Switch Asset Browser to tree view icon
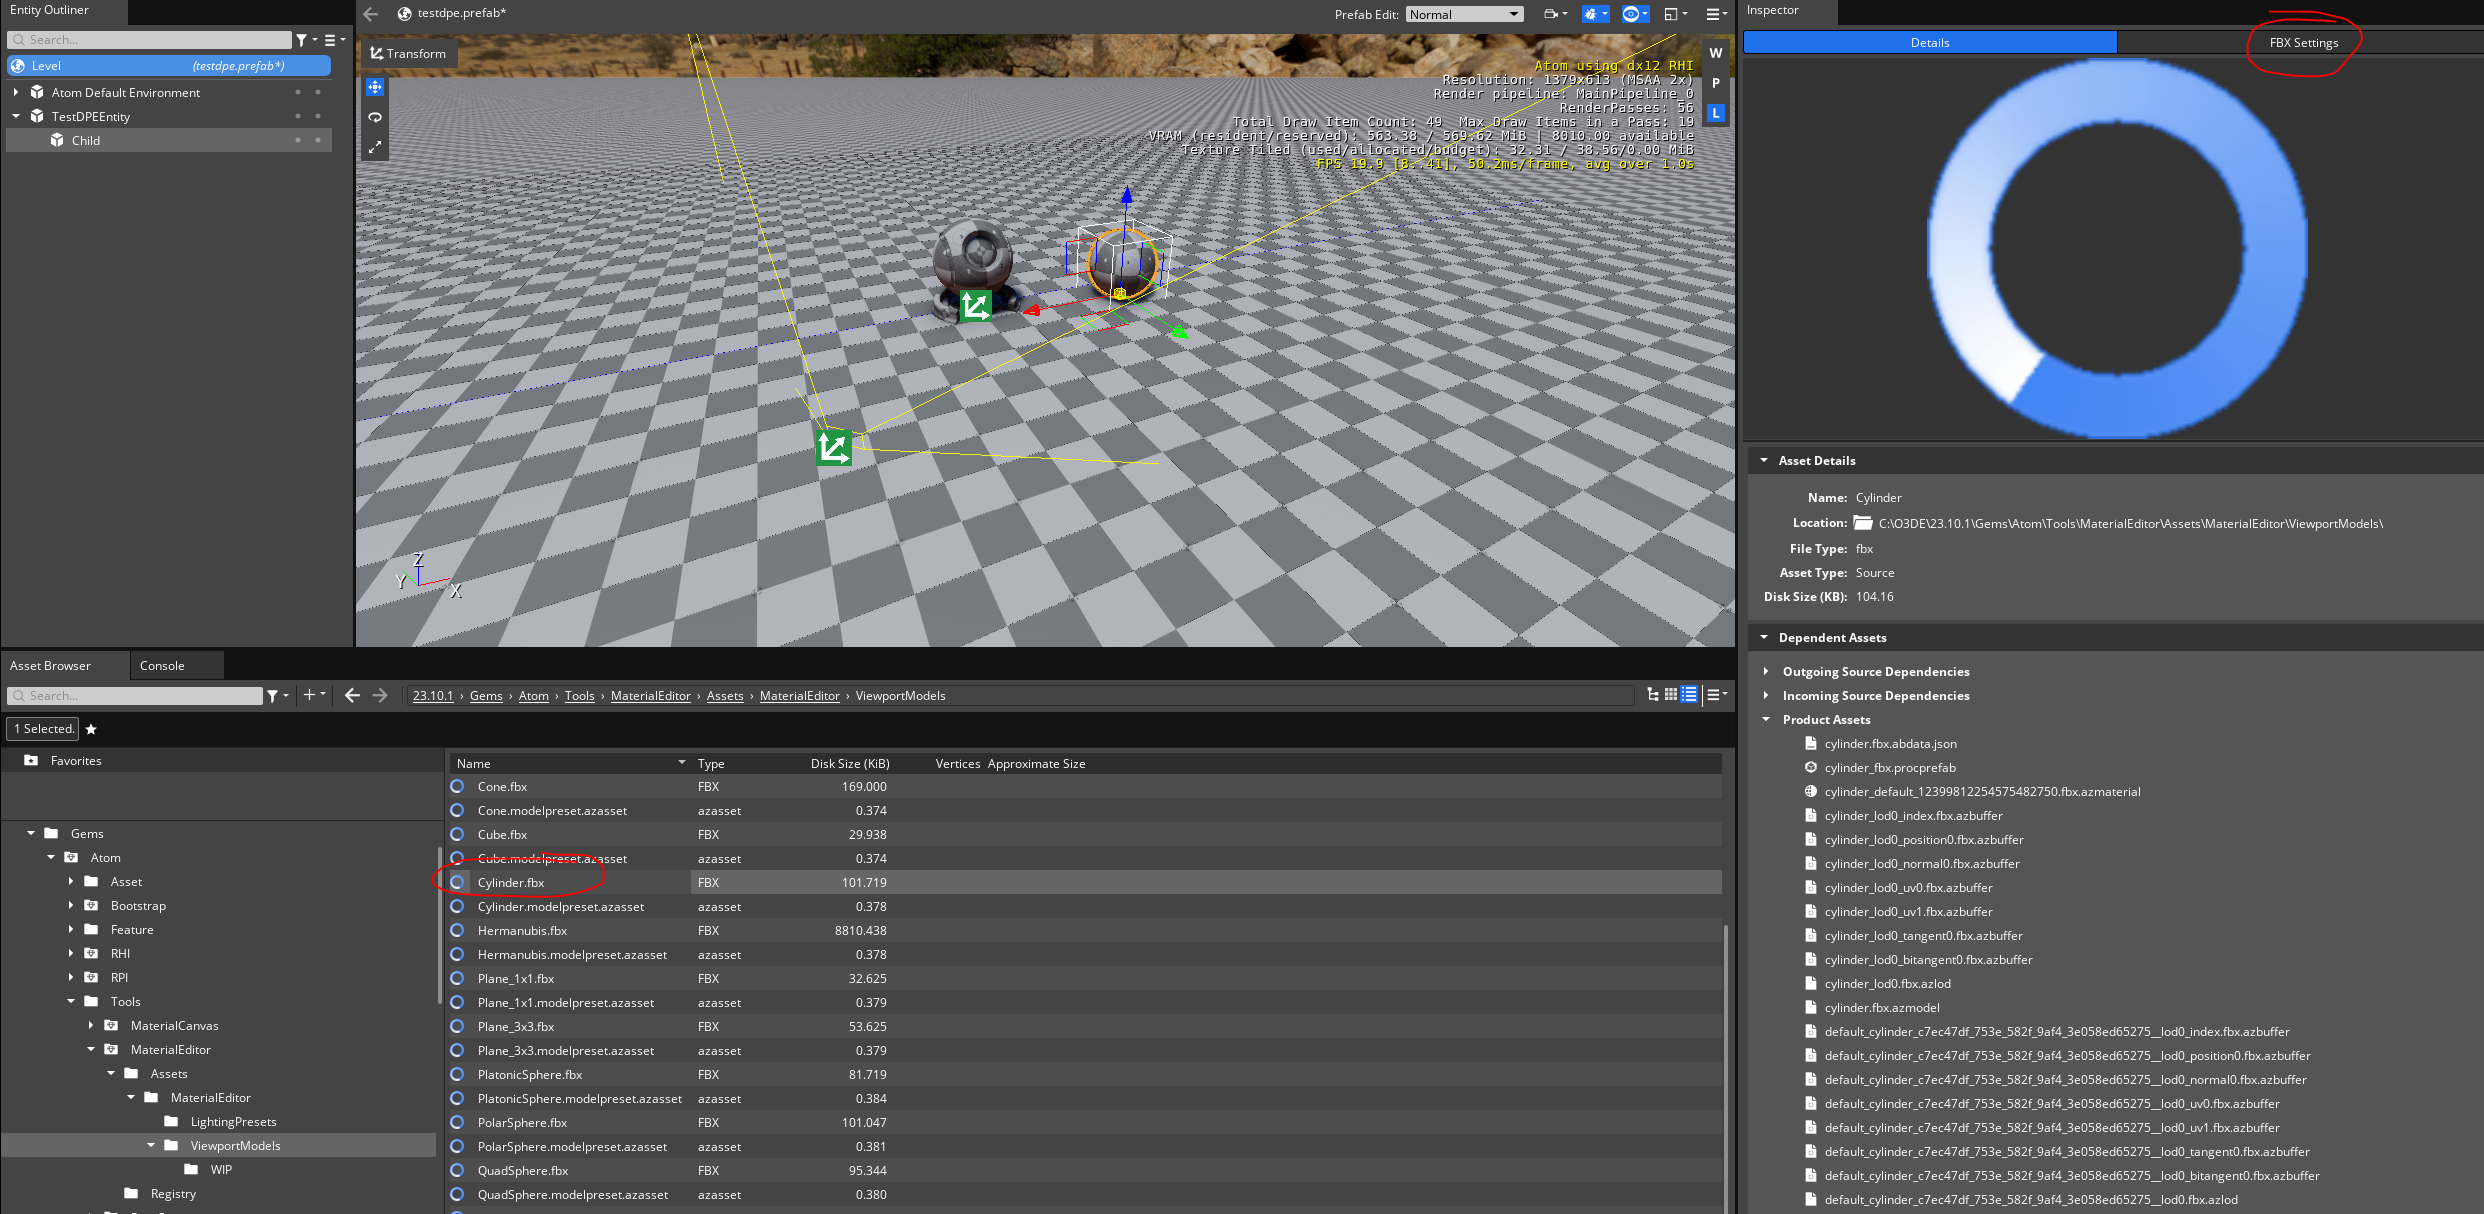 click(x=1652, y=694)
